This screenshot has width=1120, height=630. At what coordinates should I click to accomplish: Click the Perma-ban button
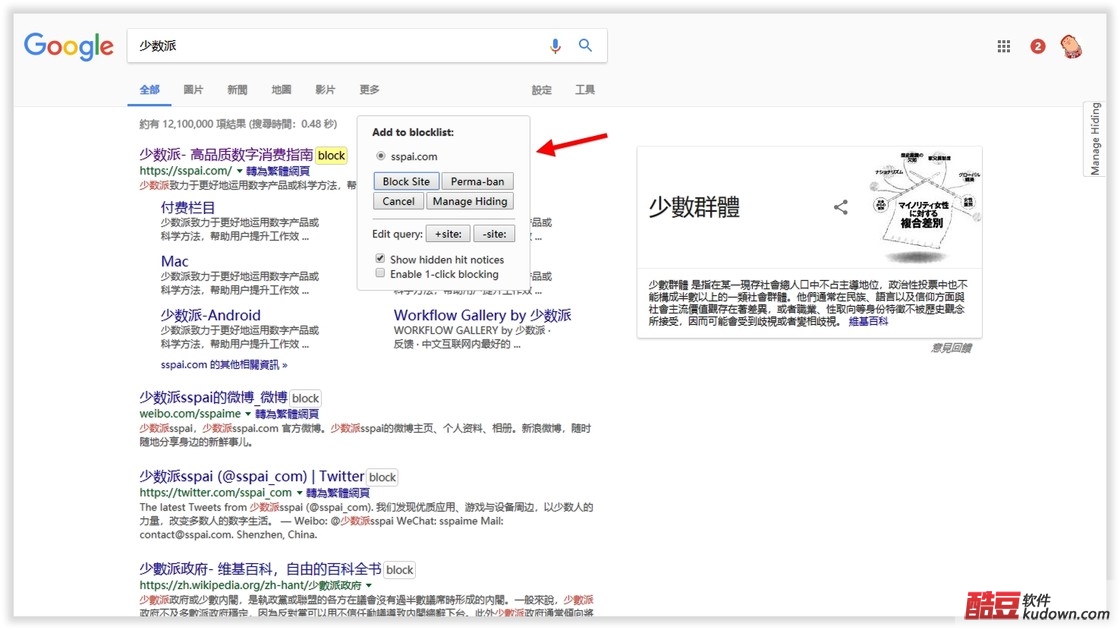[x=477, y=181]
